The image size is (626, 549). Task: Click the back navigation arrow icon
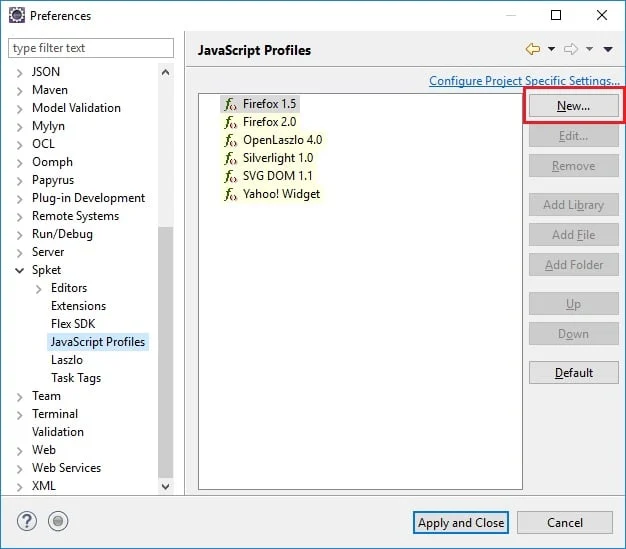[x=533, y=50]
